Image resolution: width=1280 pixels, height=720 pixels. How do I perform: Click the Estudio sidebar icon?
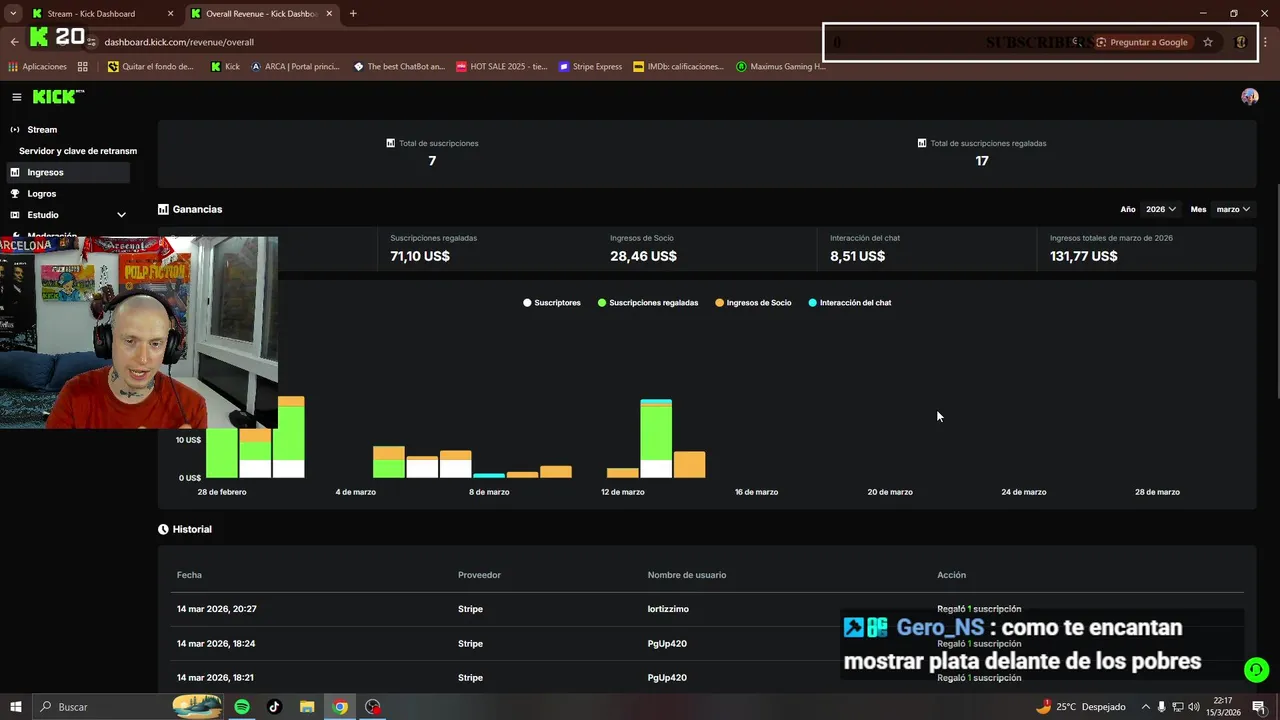(x=15, y=215)
